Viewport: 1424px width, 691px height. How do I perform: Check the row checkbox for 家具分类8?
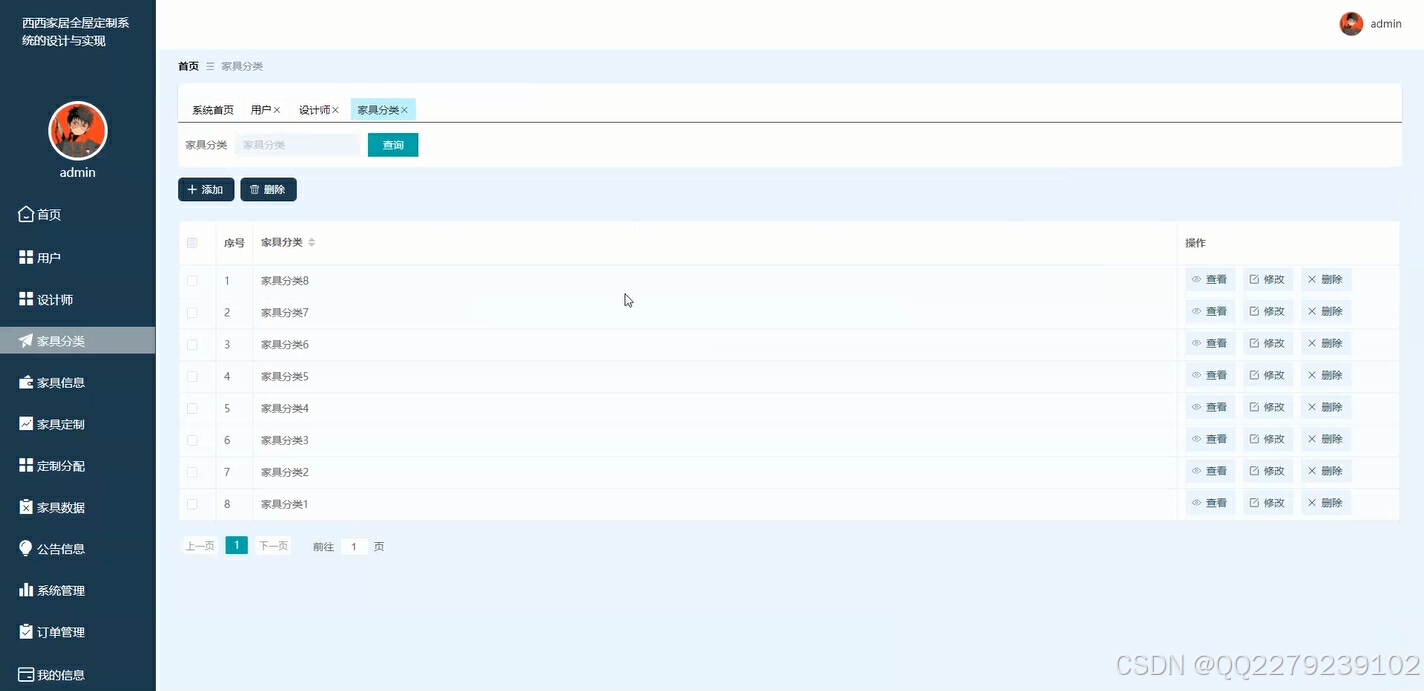(192, 280)
